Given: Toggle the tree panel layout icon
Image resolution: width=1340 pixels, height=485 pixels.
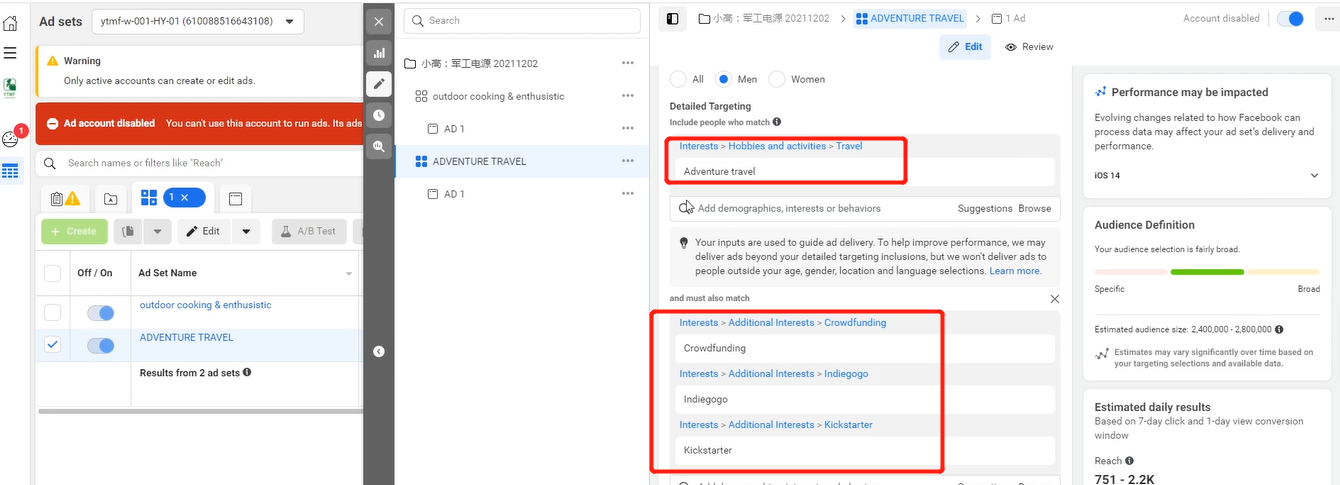Looking at the screenshot, I should pos(673,18).
